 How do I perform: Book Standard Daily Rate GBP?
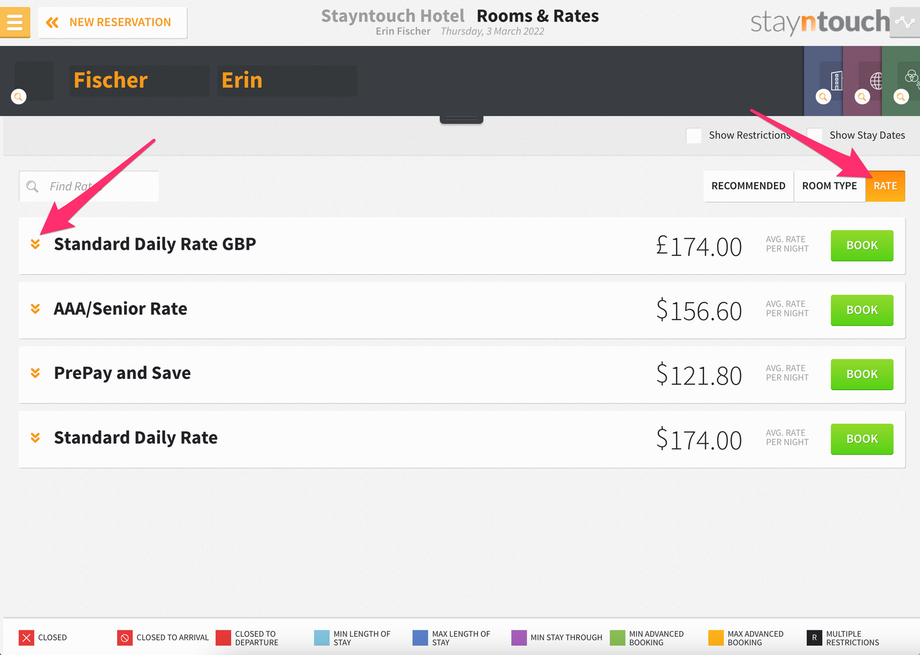862,245
